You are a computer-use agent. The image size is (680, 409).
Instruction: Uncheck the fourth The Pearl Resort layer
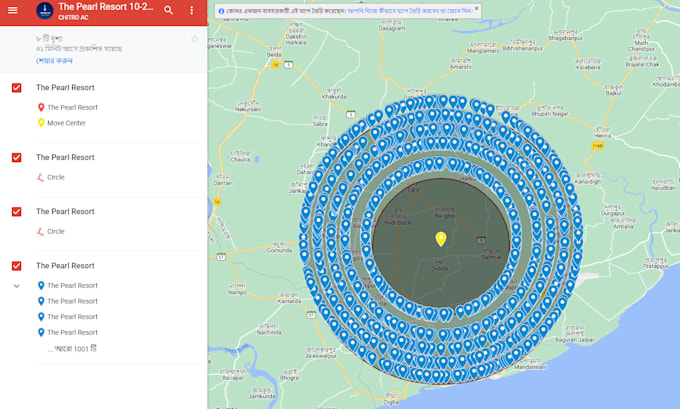click(16, 266)
